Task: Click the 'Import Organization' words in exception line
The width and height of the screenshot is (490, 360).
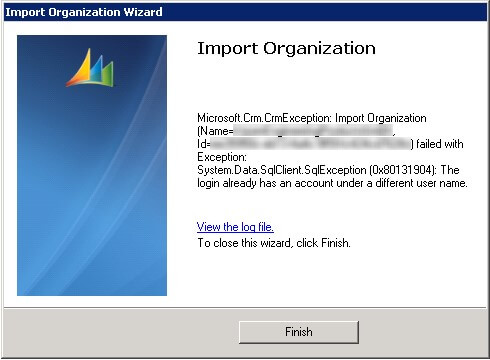Action: click(380, 118)
